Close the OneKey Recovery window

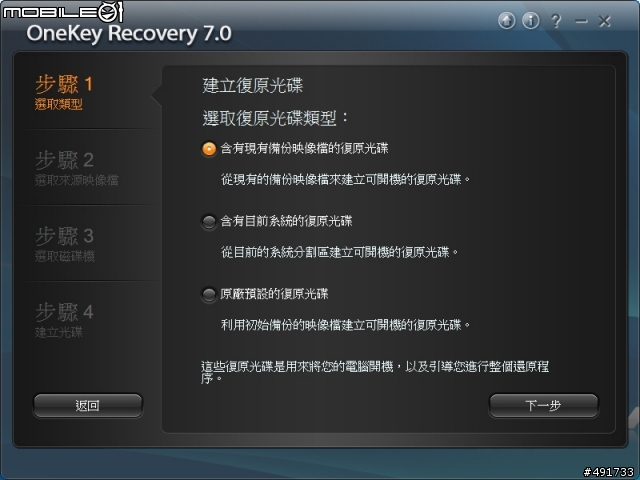pos(604,21)
